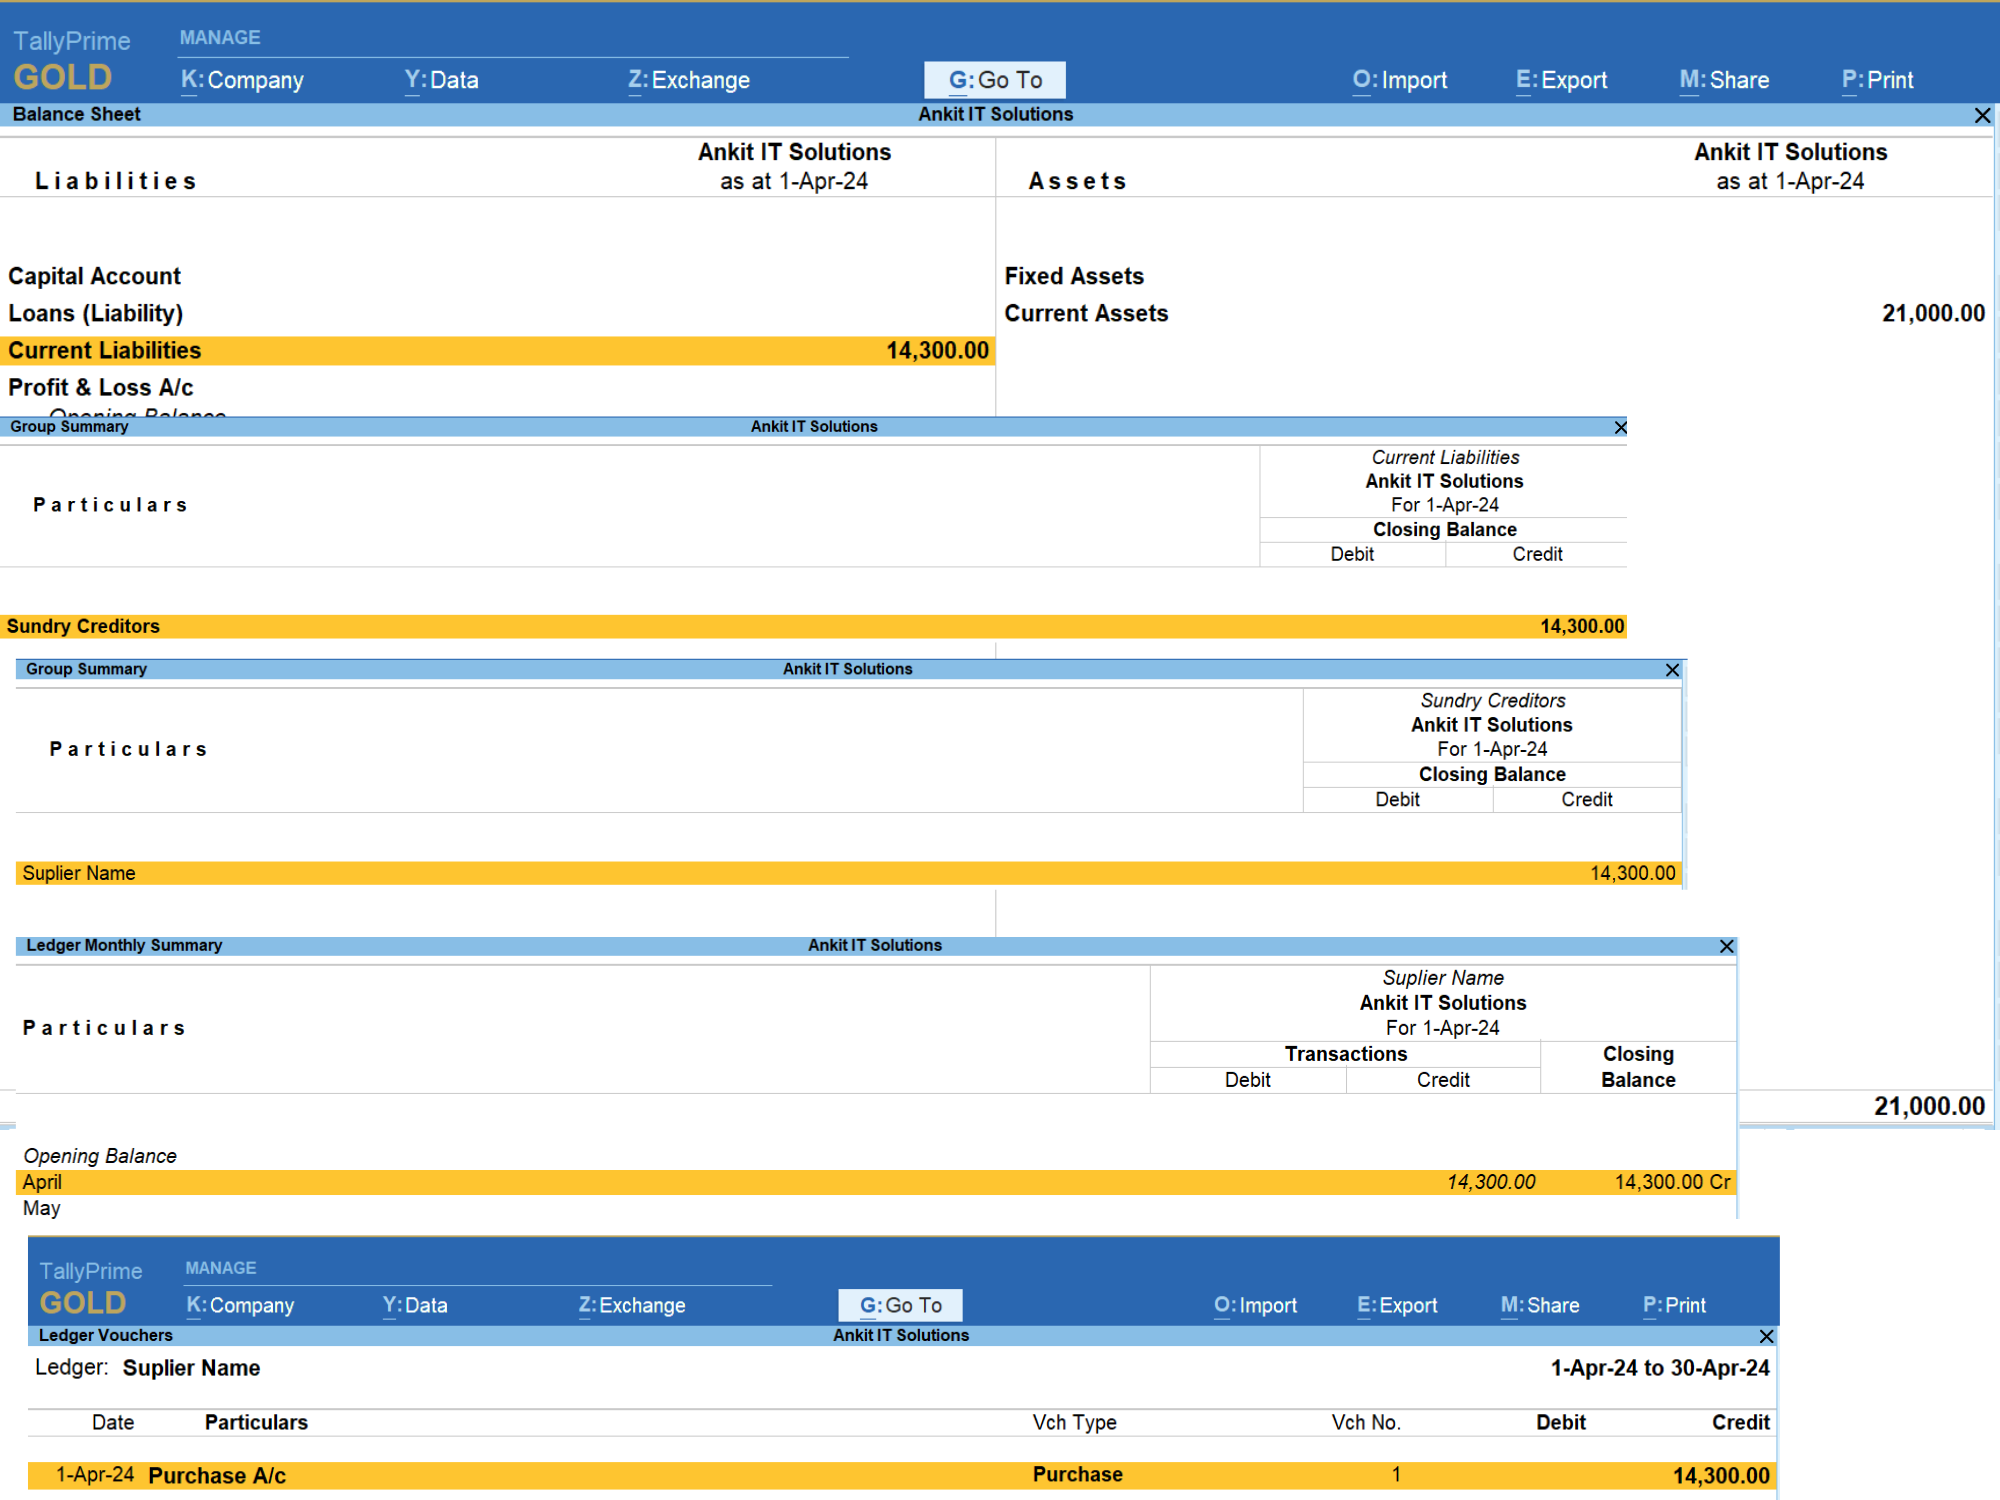Click Z:Exchange in Ledger Vouchers window

coord(632,1305)
